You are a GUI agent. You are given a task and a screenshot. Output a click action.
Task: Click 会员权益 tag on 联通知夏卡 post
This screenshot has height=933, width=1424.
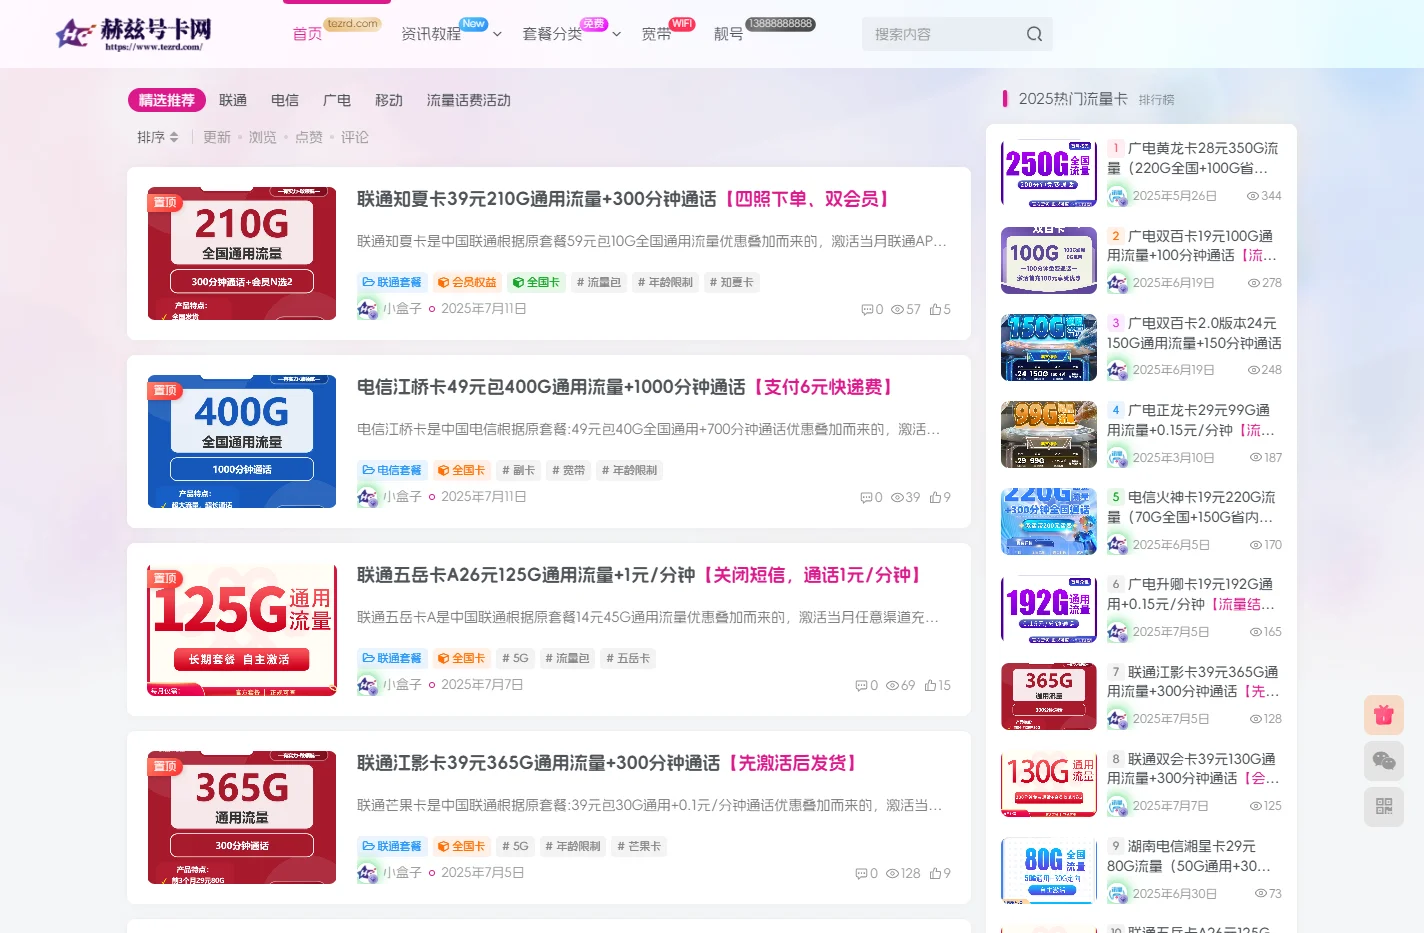(467, 282)
